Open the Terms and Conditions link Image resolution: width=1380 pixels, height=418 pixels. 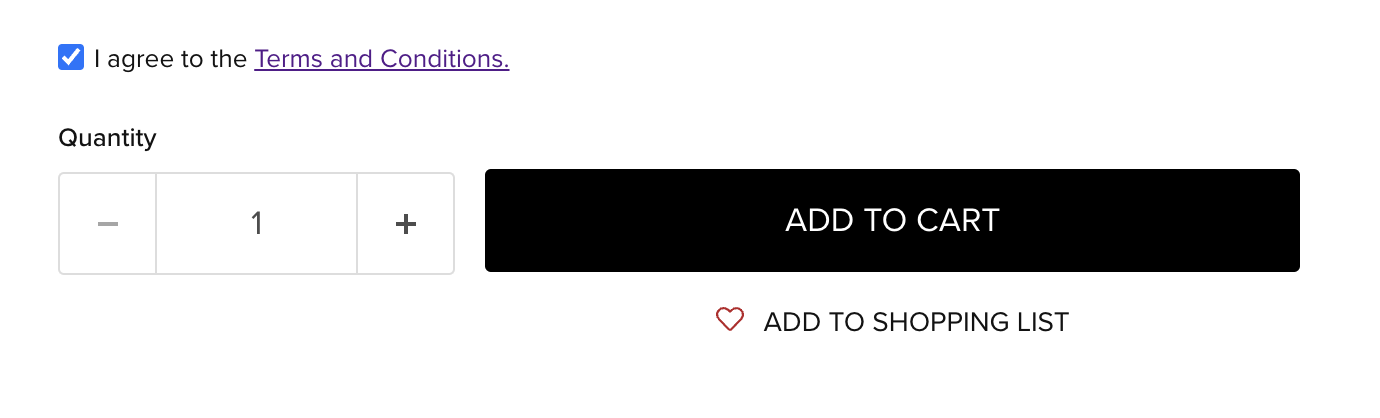382,59
